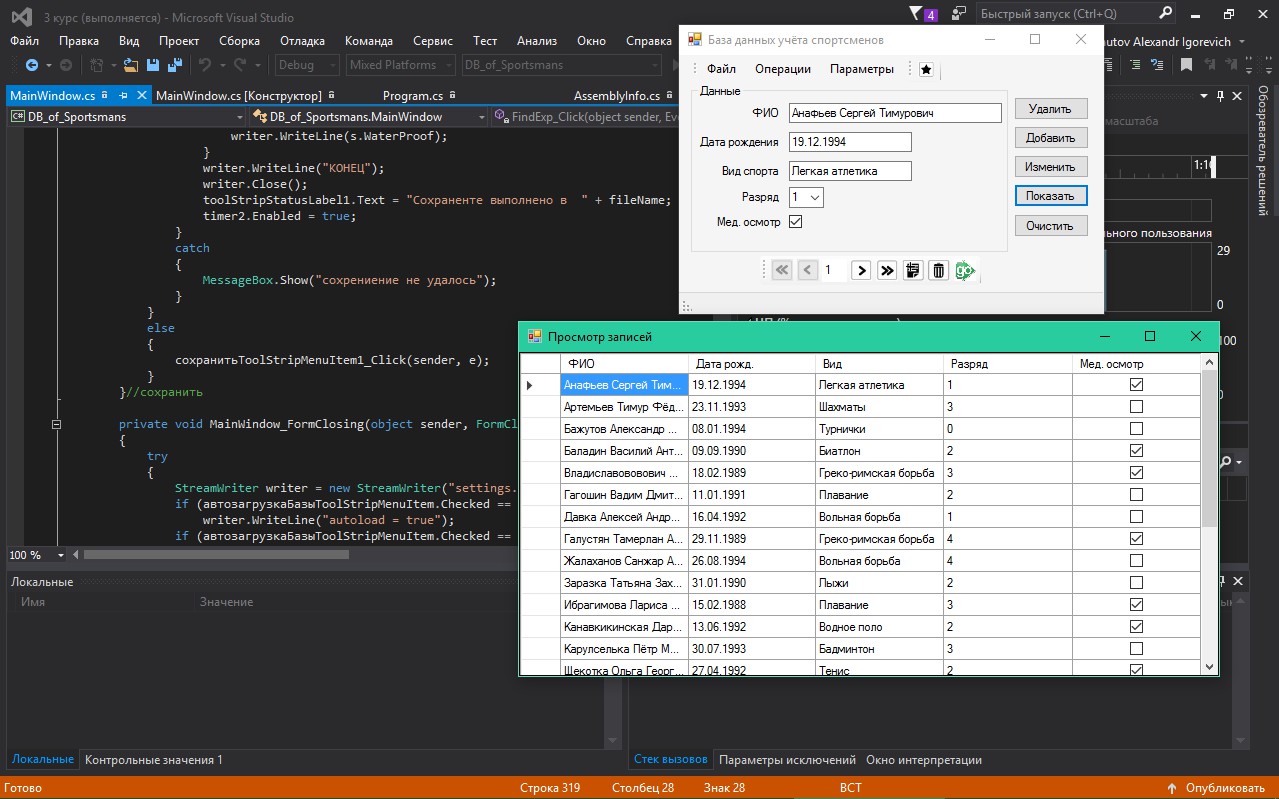1279x799 pixels.
Task: Click the star icon in form menu bar
Action: coord(926,70)
